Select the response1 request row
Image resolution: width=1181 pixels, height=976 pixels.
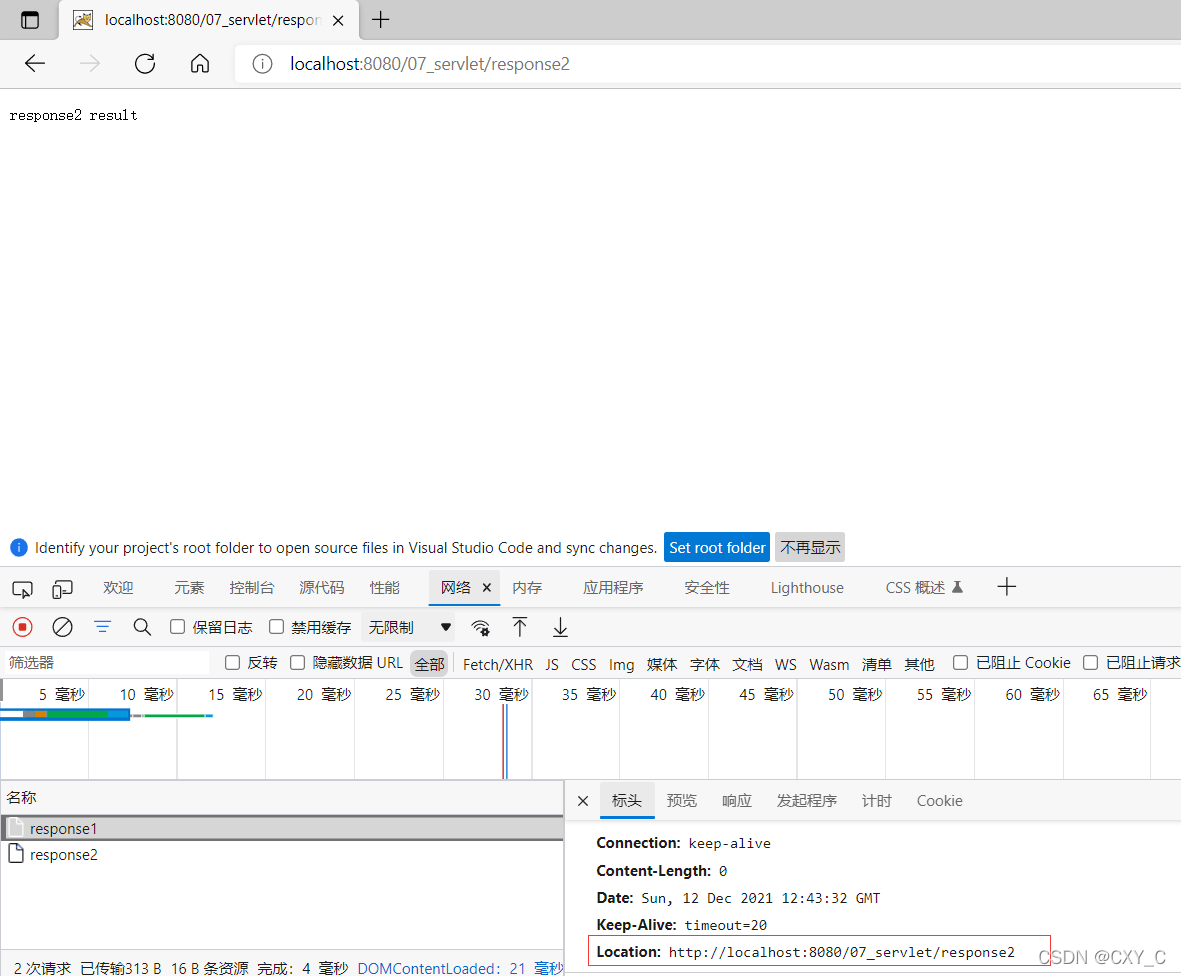282,828
